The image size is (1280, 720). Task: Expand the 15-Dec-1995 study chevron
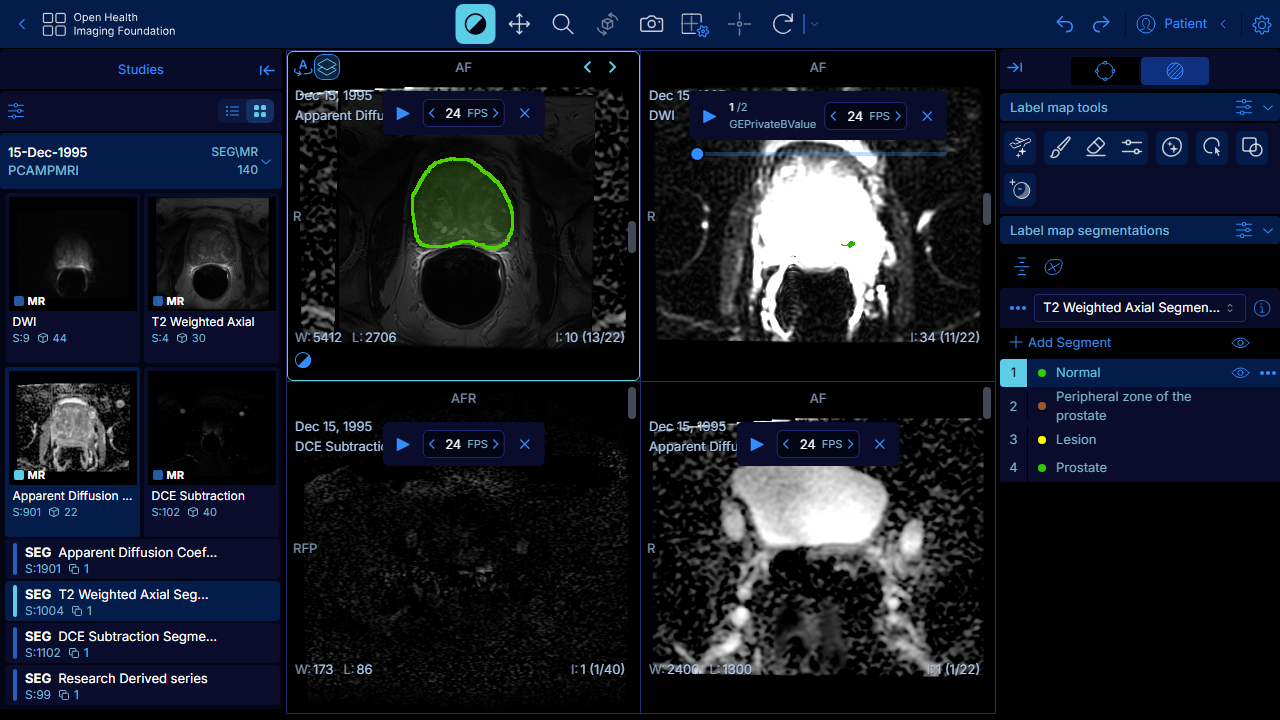click(x=266, y=161)
